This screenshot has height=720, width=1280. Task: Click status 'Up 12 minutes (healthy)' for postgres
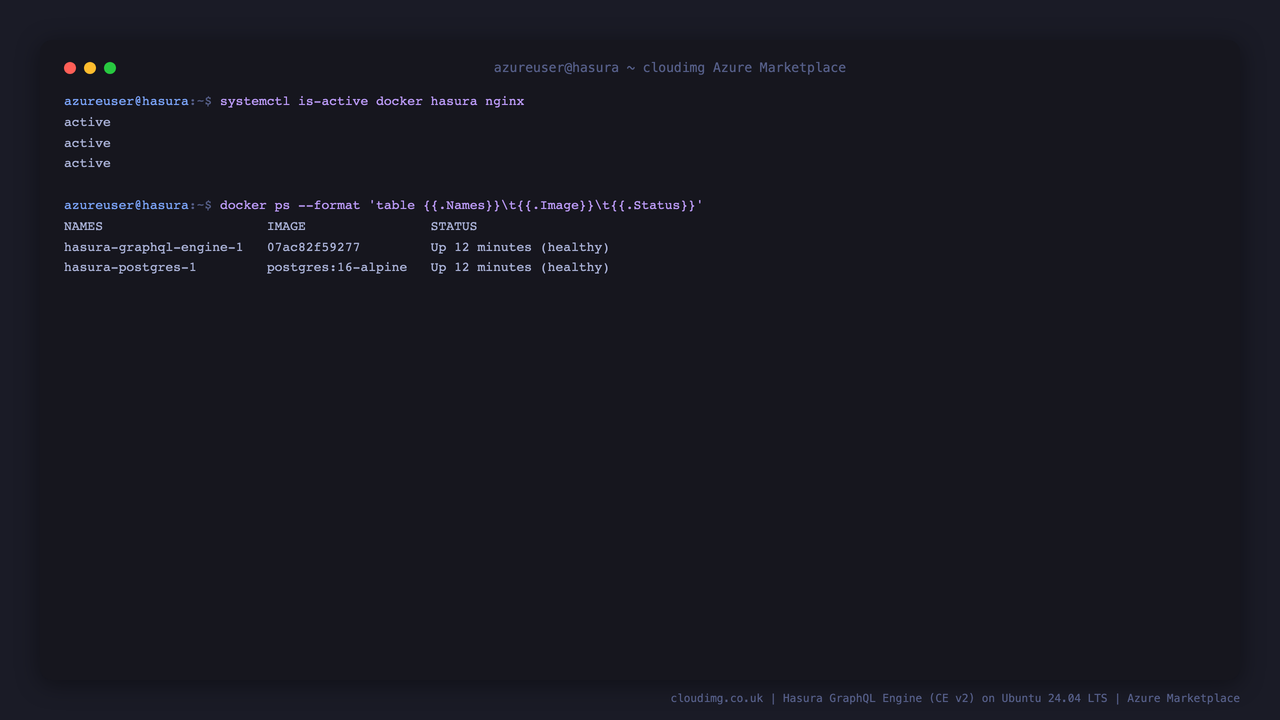(520, 267)
